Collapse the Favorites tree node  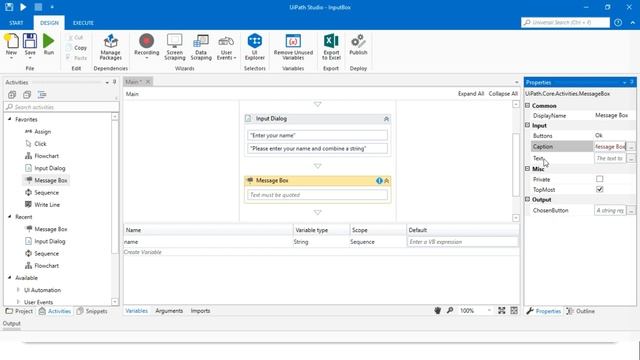tap(10, 119)
